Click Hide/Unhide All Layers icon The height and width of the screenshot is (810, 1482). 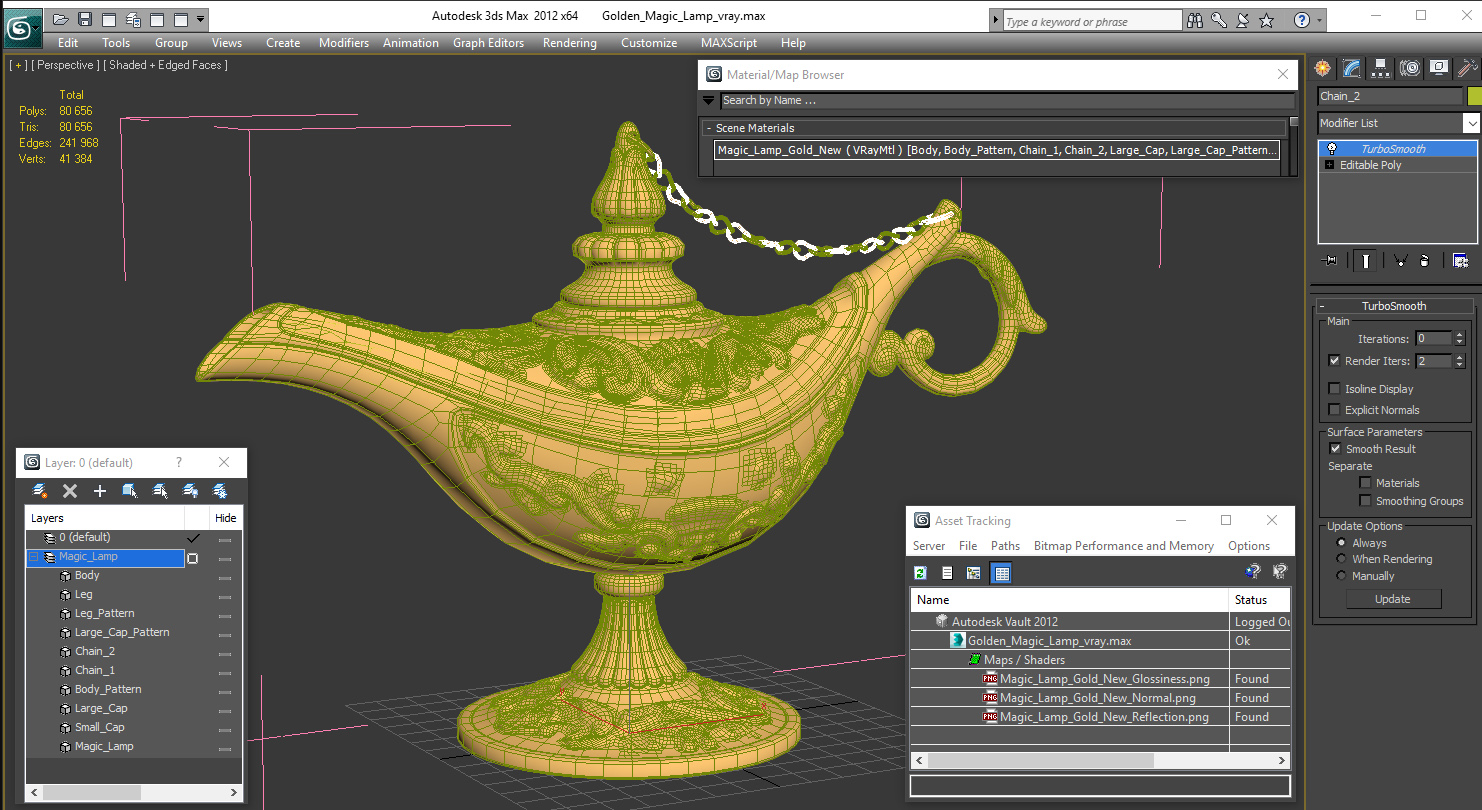pyautogui.click(x=190, y=491)
